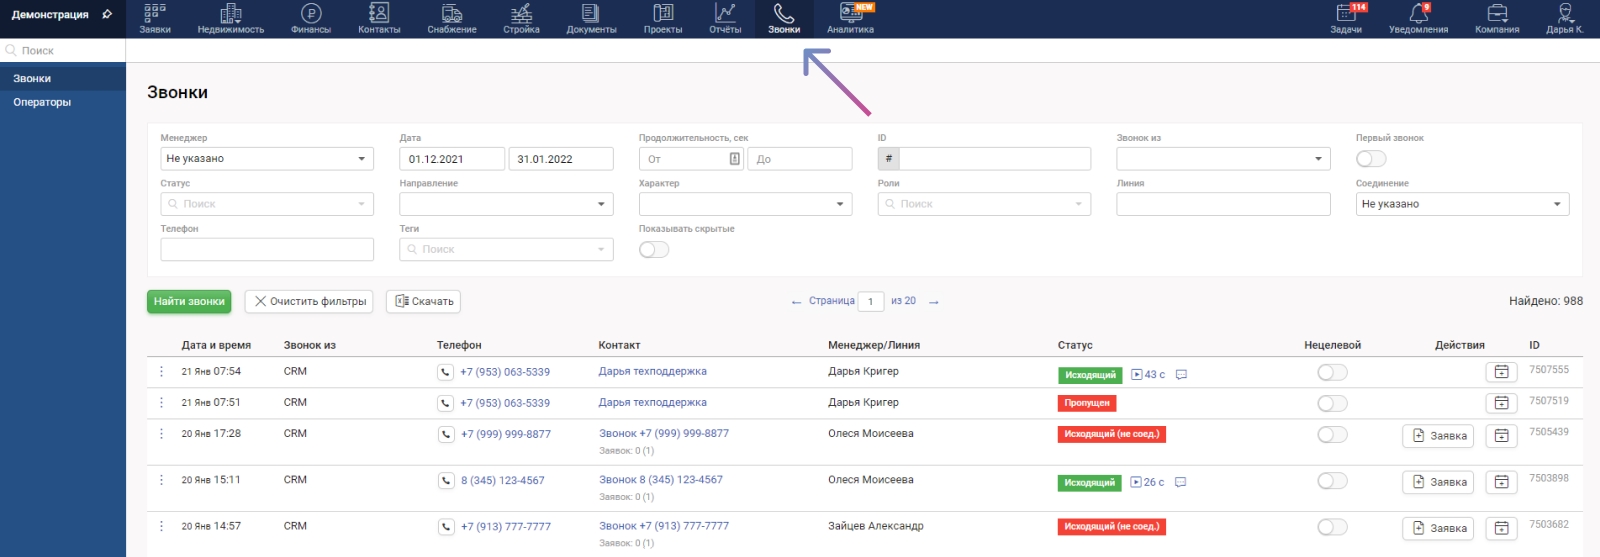Screen dimensions: 1600x557
Task: Open Notifications bell icon
Action: 1418,14
